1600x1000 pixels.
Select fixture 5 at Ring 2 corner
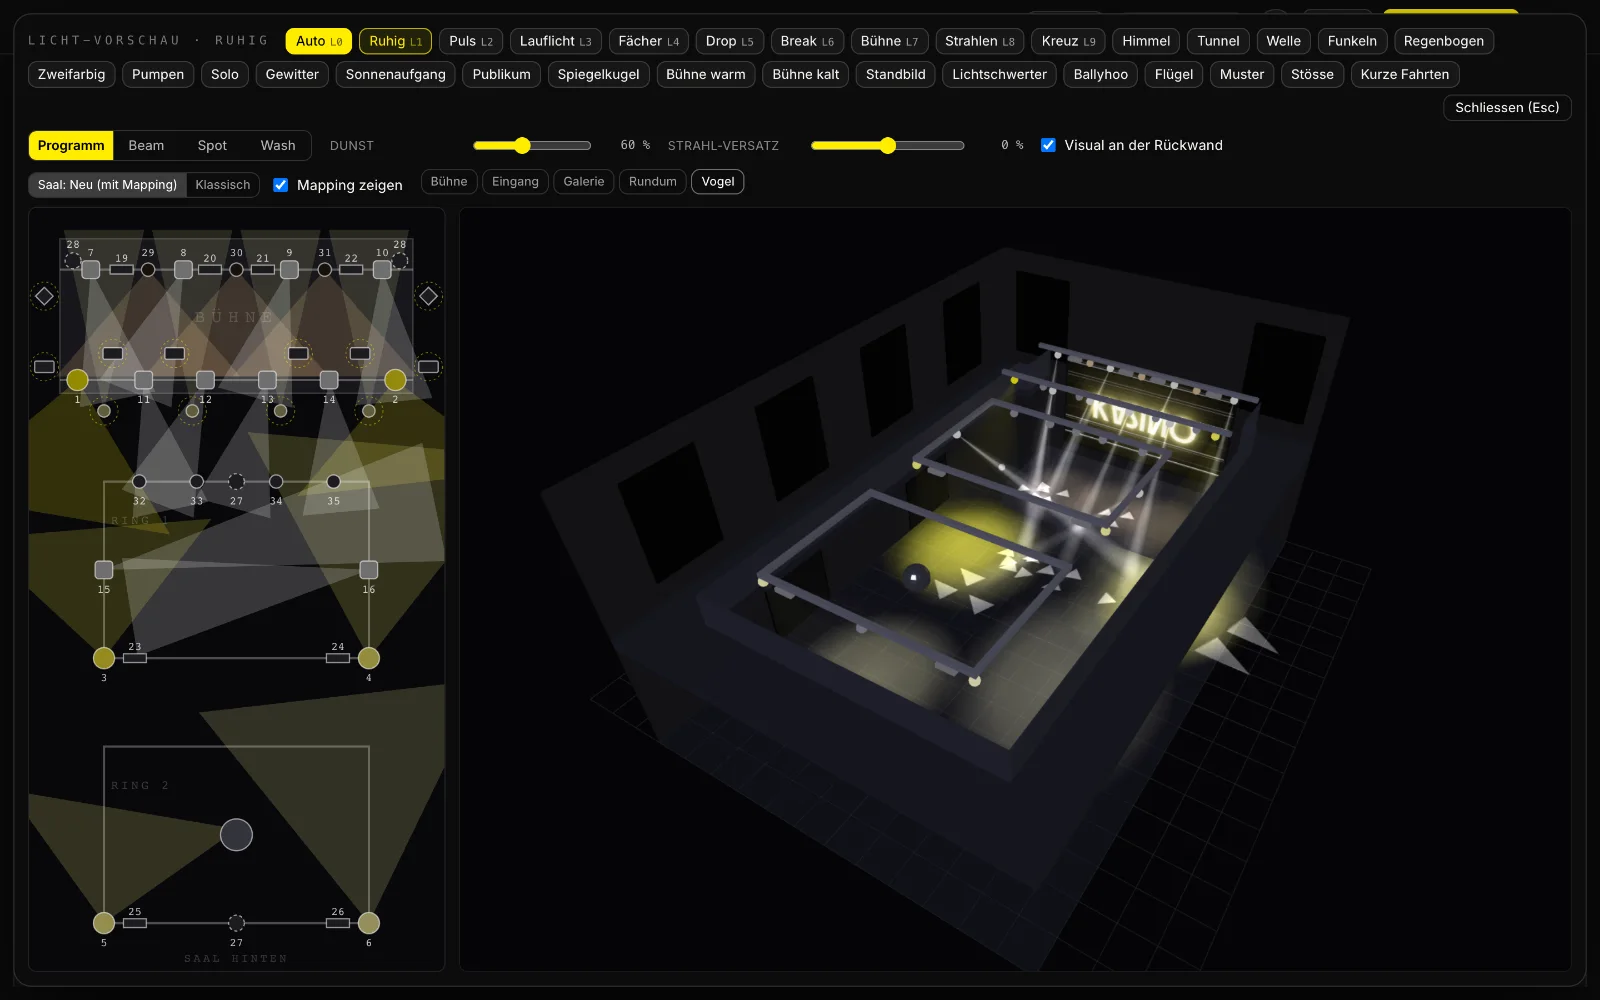(x=104, y=923)
